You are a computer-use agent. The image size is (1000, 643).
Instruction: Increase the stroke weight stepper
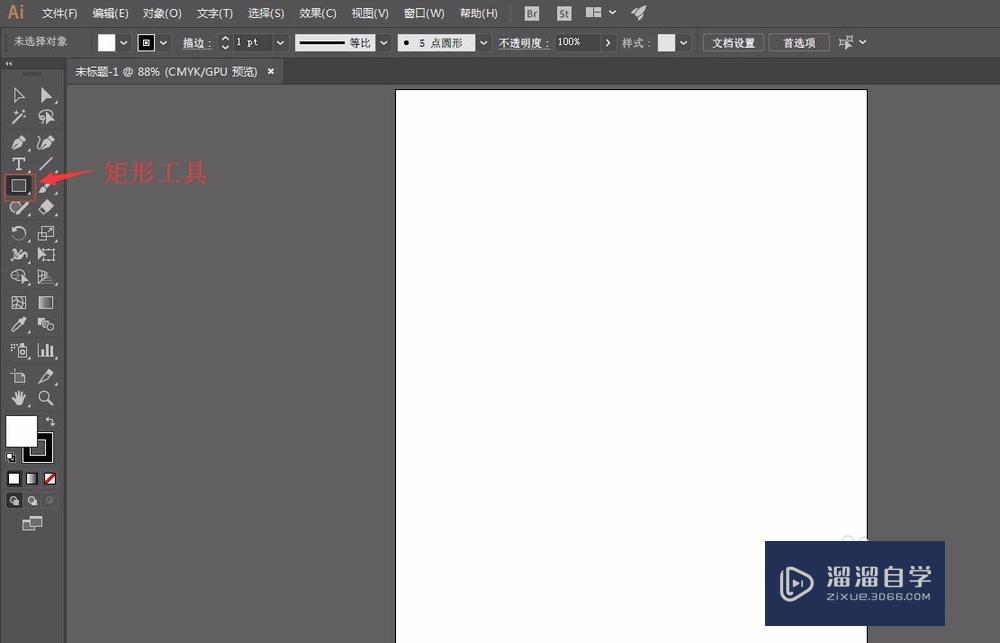pyautogui.click(x=224, y=38)
